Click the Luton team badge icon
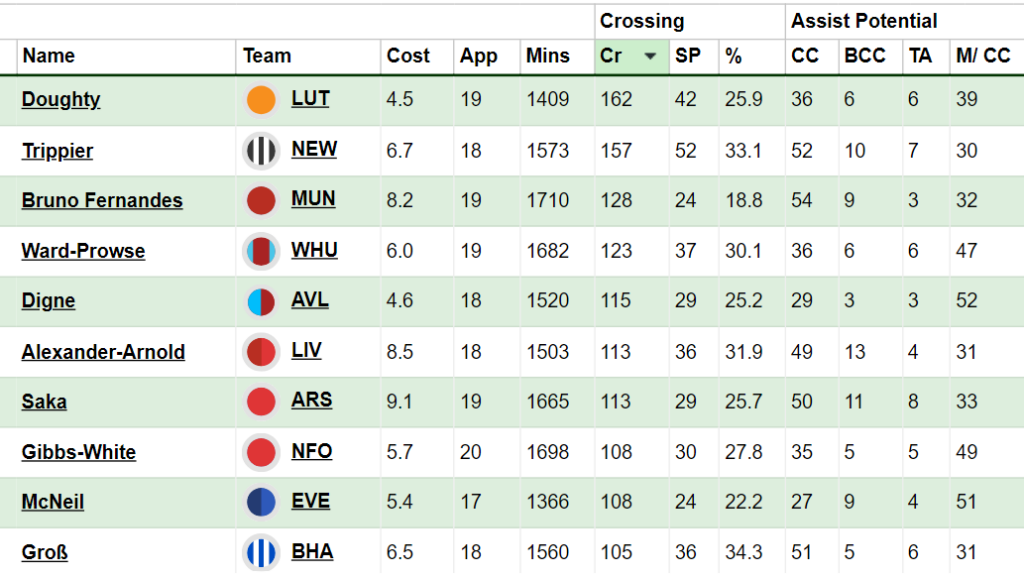1024x578 pixels. 261,100
